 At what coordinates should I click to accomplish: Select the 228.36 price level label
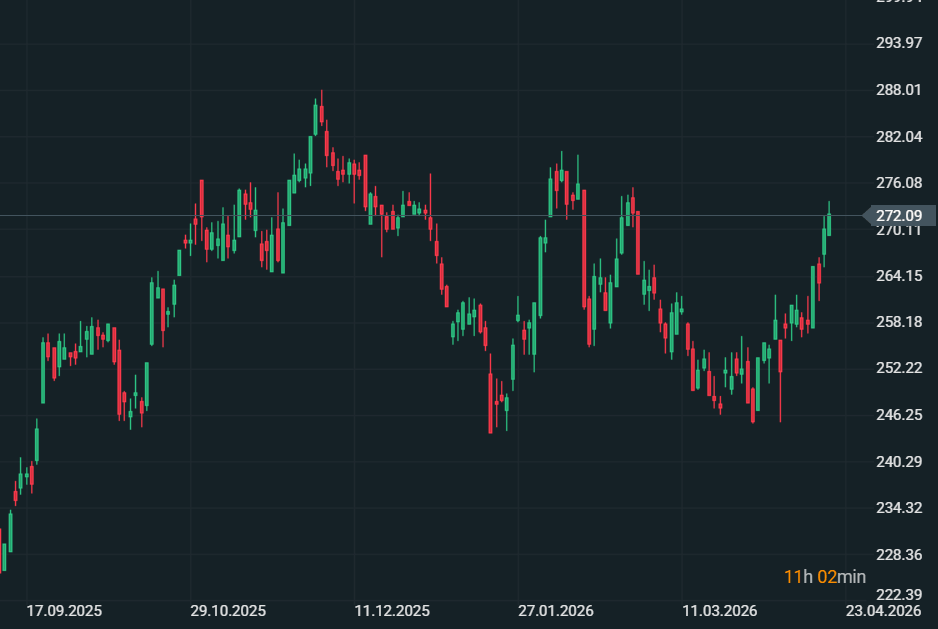pos(898,555)
